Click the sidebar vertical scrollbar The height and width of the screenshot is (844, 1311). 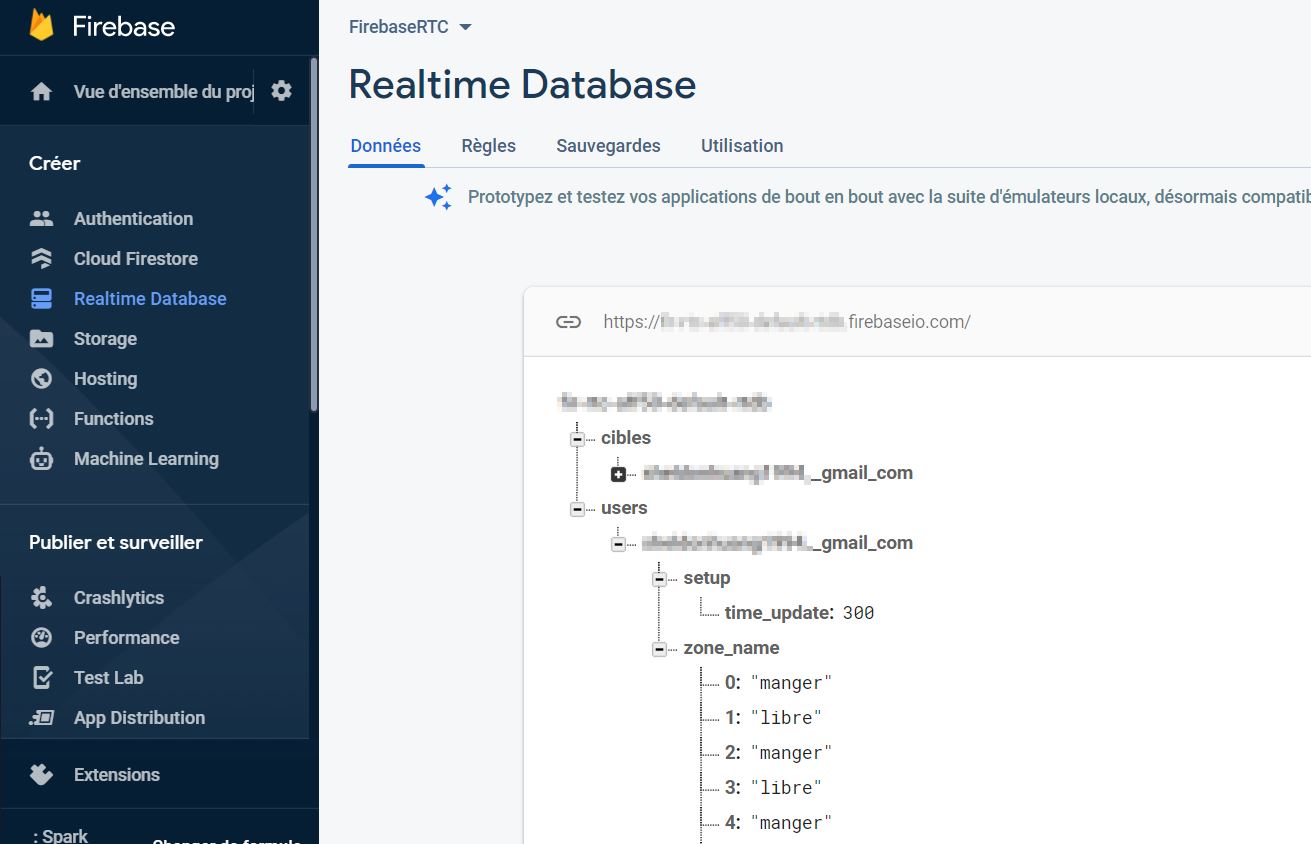pyautogui.click(x=314, y=234)
